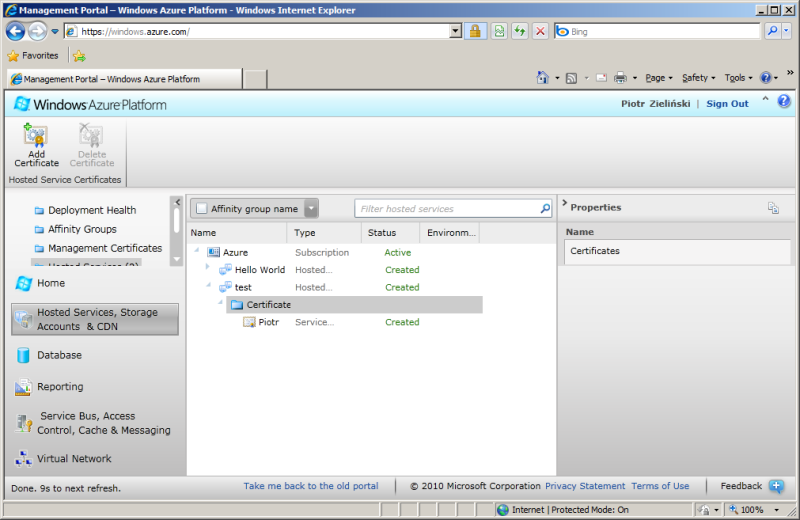Click the Windows Azure Platform logo
800x520 pixels.
click(90, 104)
